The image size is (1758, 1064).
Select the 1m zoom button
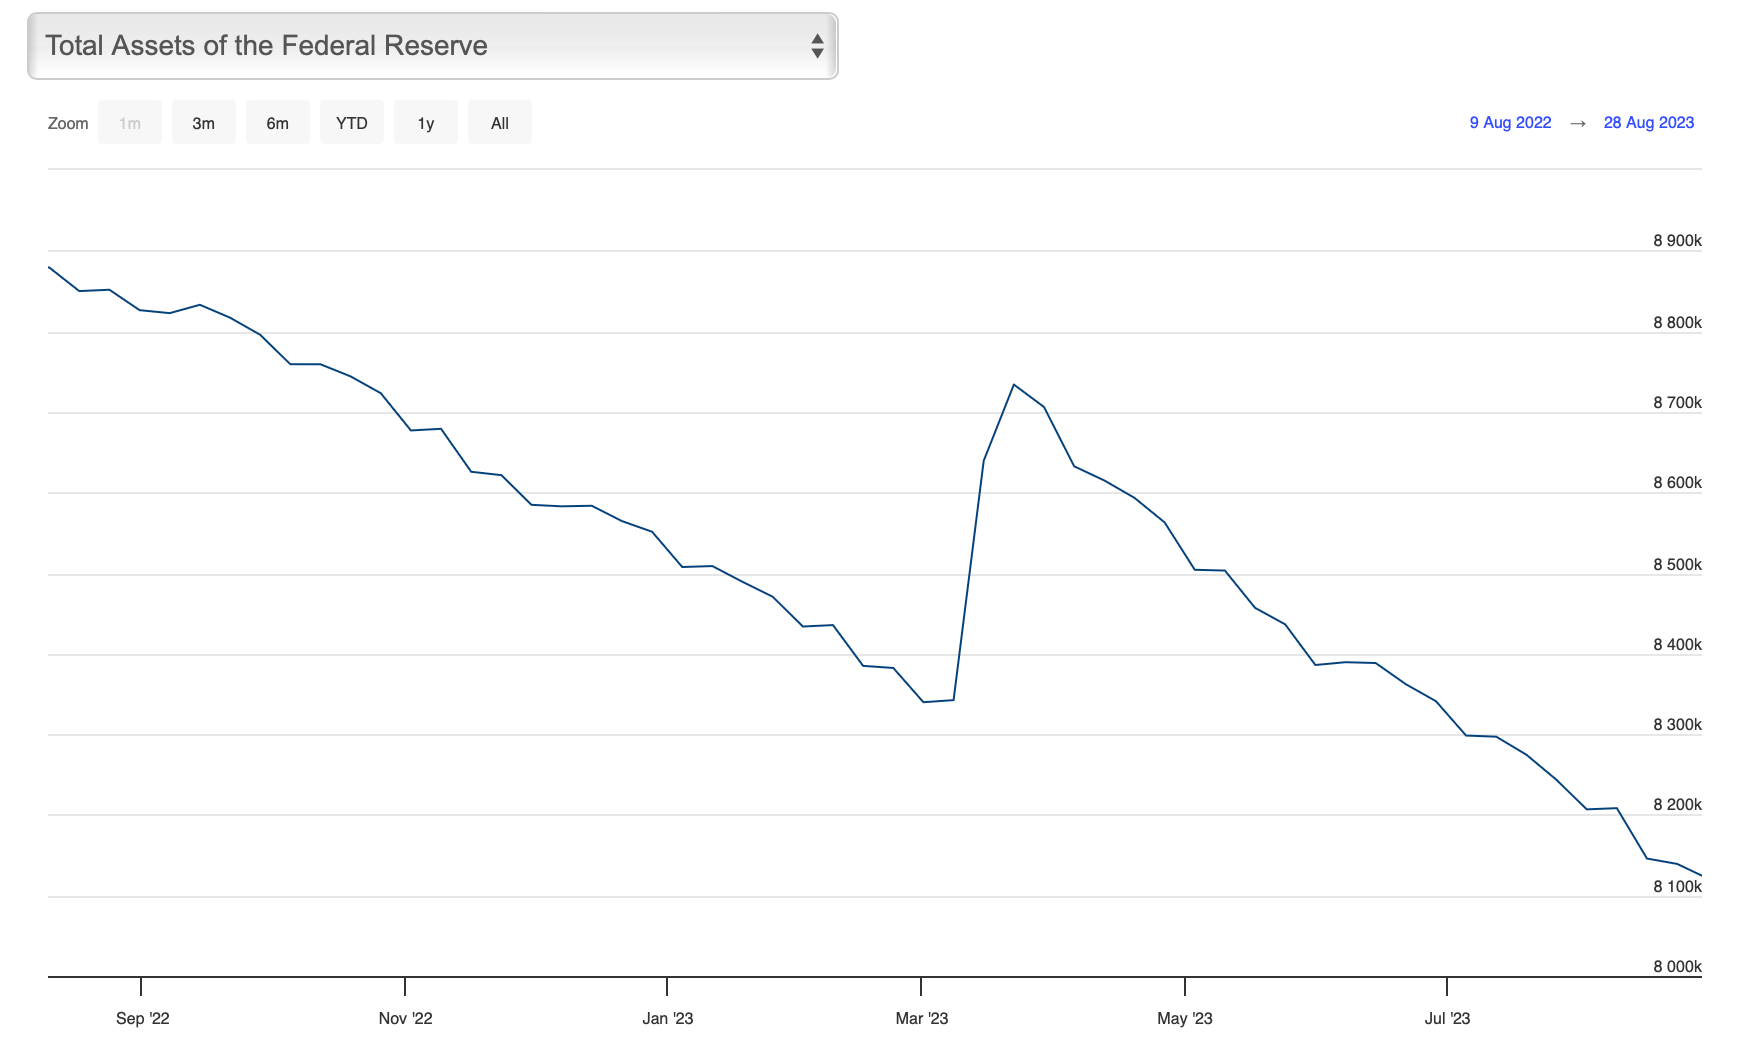click(x=130, y=123)
